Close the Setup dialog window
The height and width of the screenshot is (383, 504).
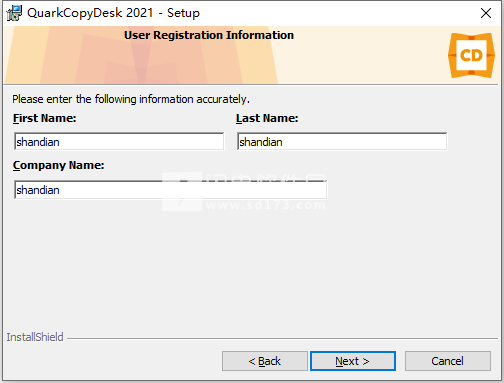486,13
